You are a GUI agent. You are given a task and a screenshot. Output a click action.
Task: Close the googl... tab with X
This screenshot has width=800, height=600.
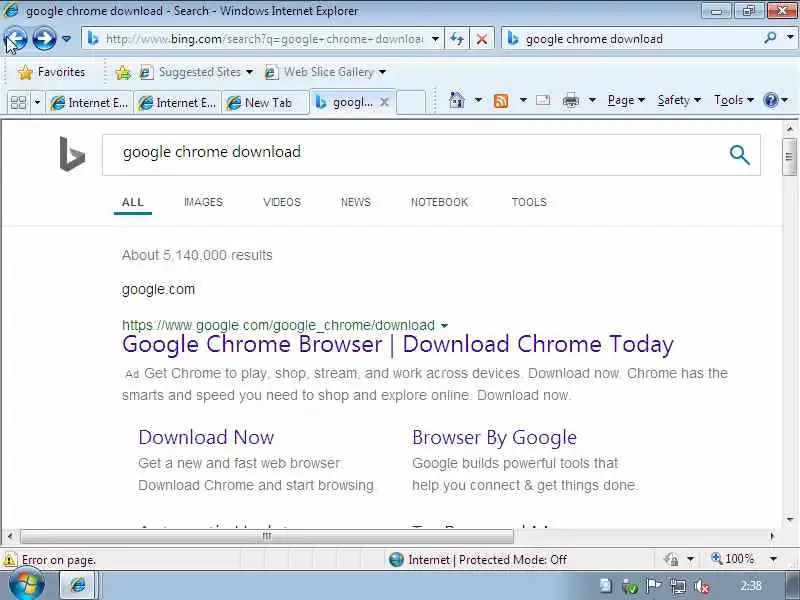click(x=385, y=102)
